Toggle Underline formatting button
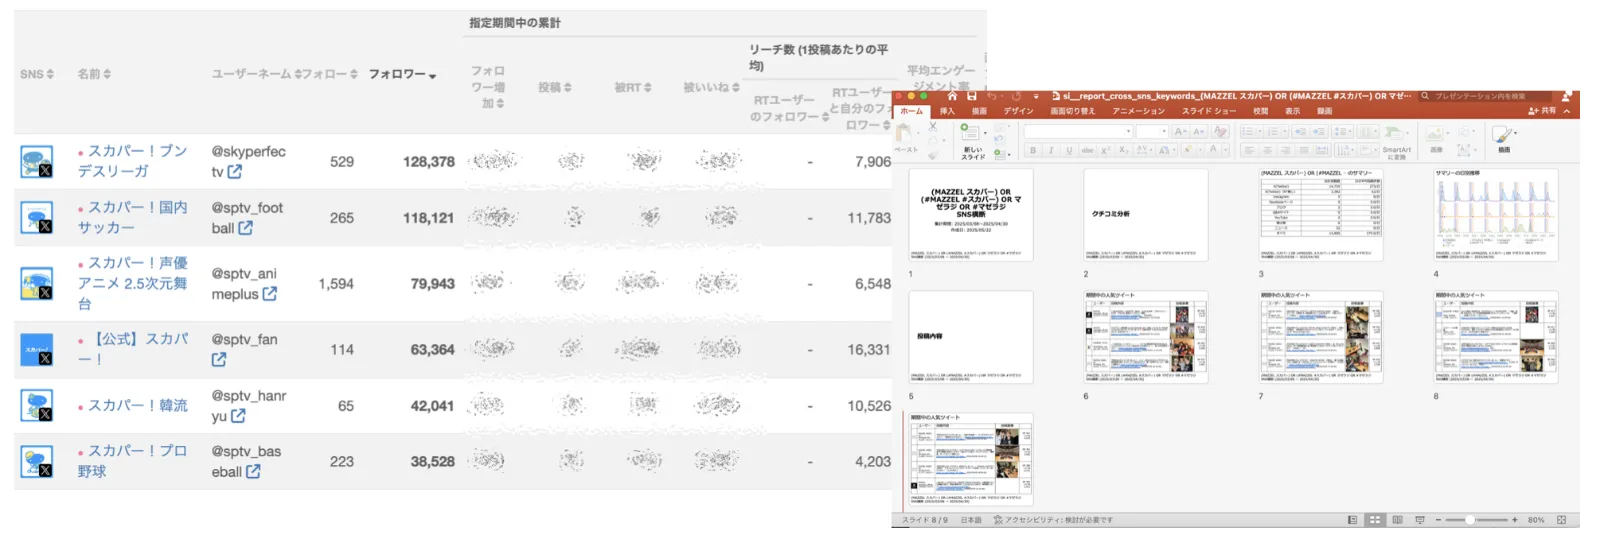Viewport: 1600px width, 550px height. pyautogui.click(x=1069, y=150)
